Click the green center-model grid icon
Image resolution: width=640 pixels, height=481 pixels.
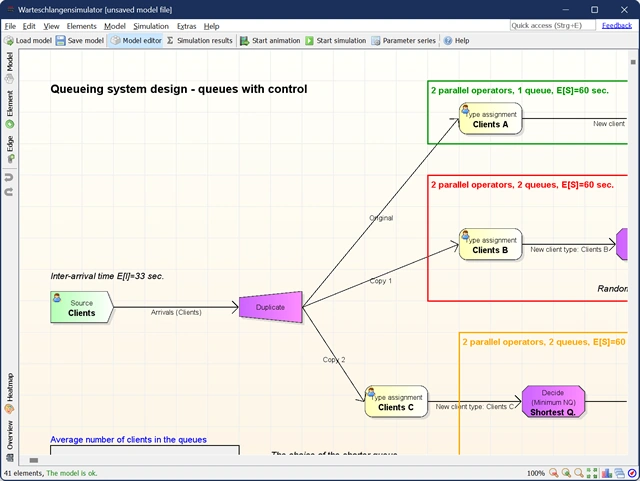tap(593, 473)
